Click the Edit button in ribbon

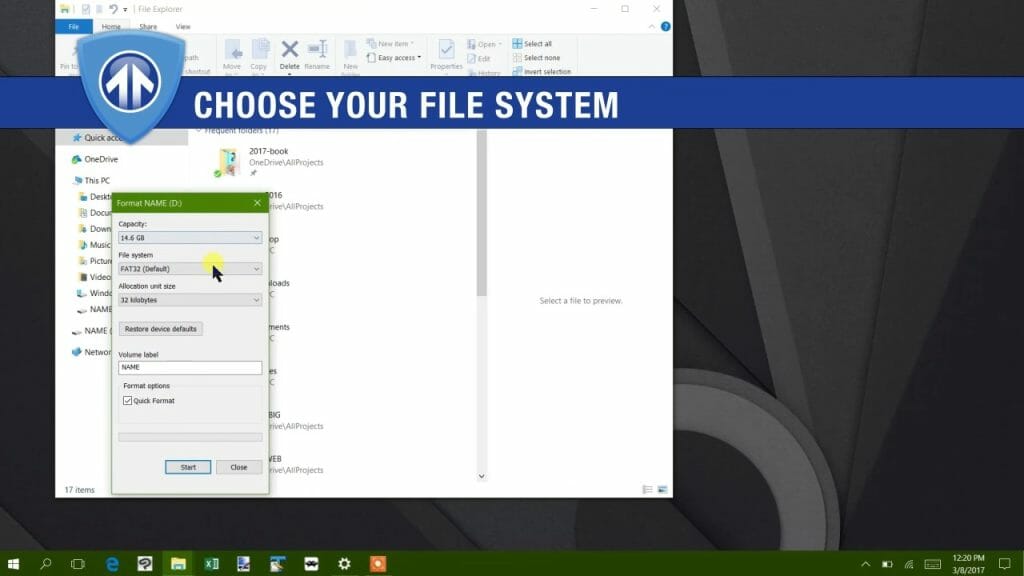[x=479, y=58]
